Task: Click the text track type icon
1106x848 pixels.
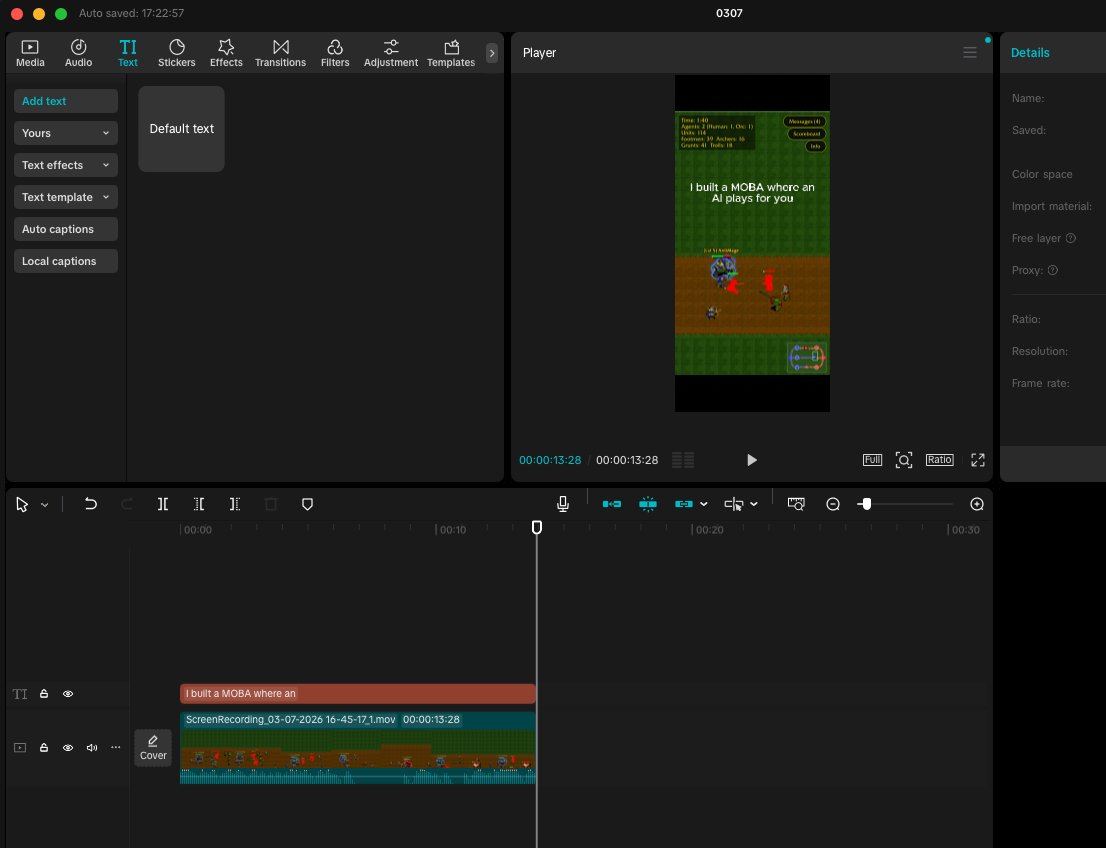Action: pyautogui.click(x=20, y=693)
